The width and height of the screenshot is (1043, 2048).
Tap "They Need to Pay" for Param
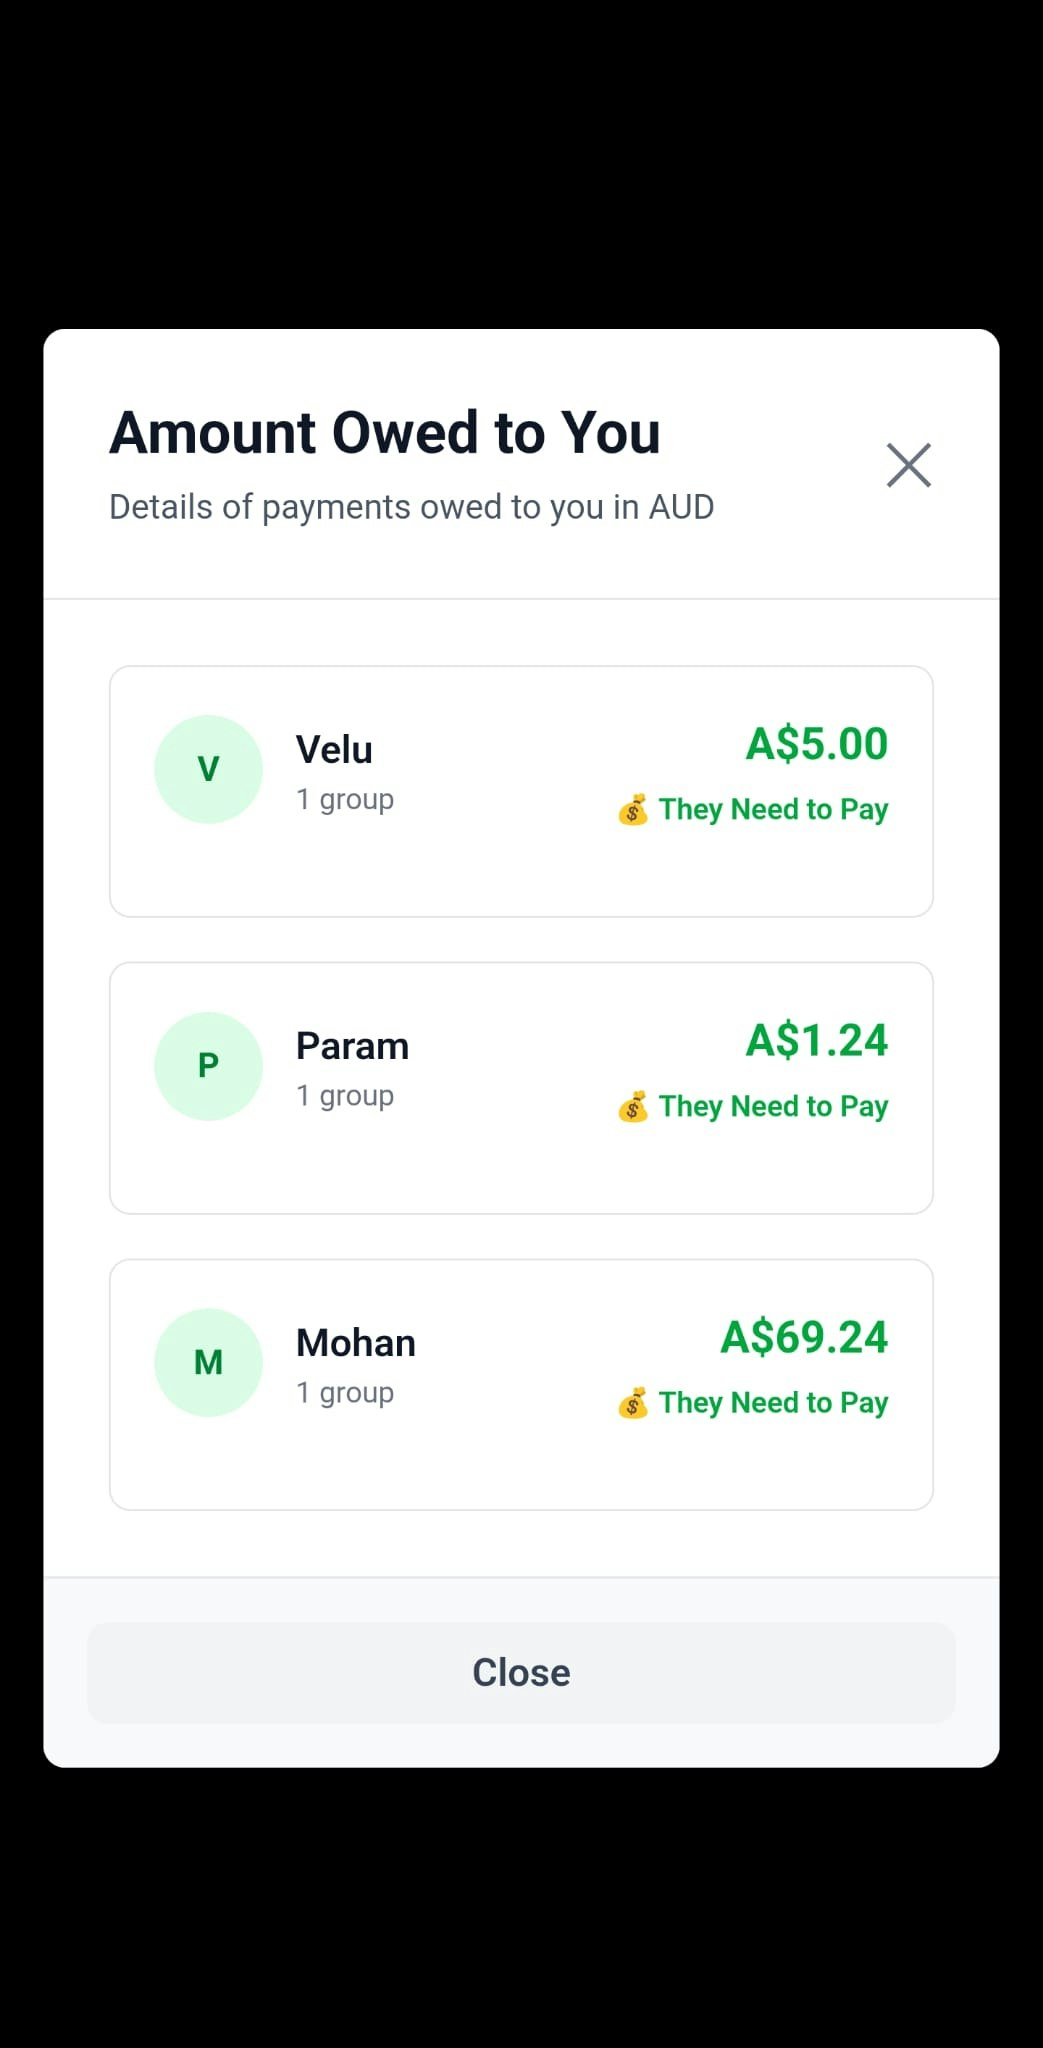pyautogui.click(x=773, y=1106)
